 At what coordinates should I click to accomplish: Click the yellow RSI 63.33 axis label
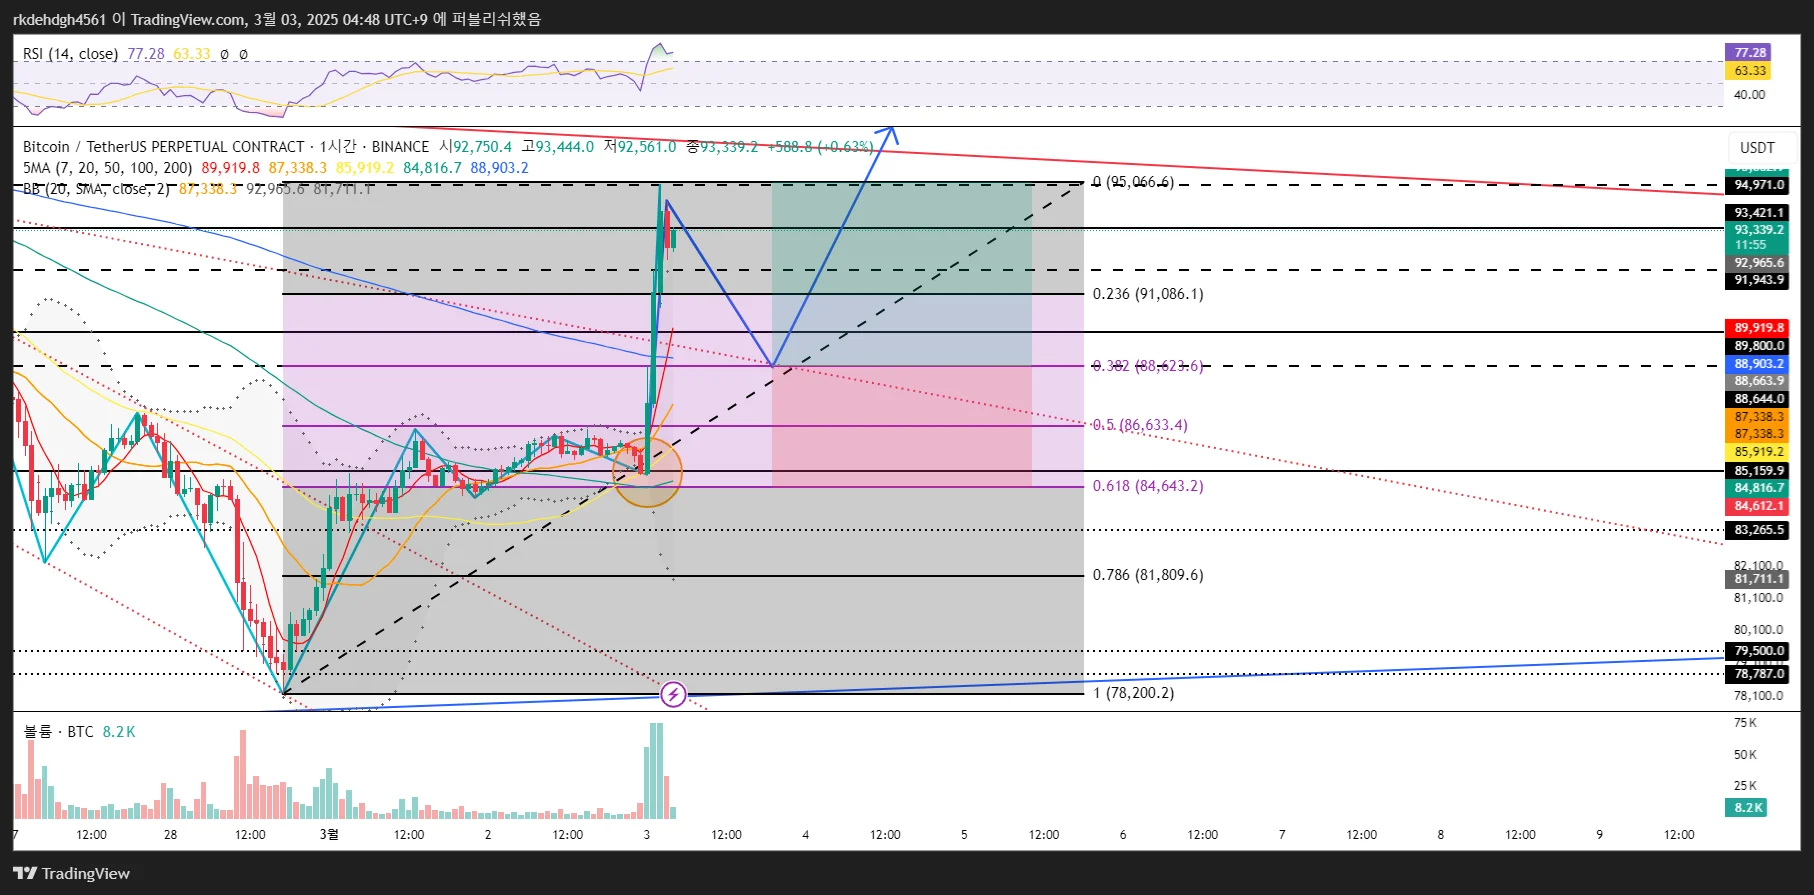pyautogui.click(x=1748, y=71)
